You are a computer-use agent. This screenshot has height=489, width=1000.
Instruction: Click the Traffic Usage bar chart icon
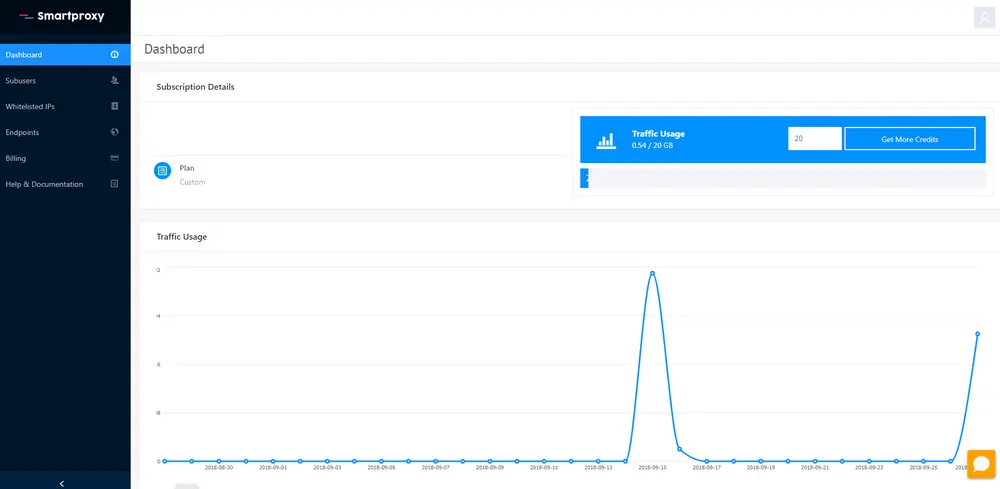[x=606, y=140]
